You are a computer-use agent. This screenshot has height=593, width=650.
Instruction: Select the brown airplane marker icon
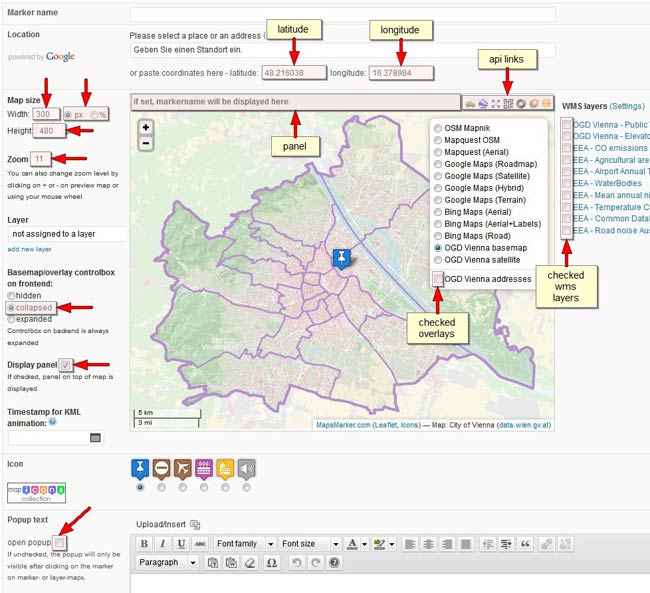click(182, 468)
